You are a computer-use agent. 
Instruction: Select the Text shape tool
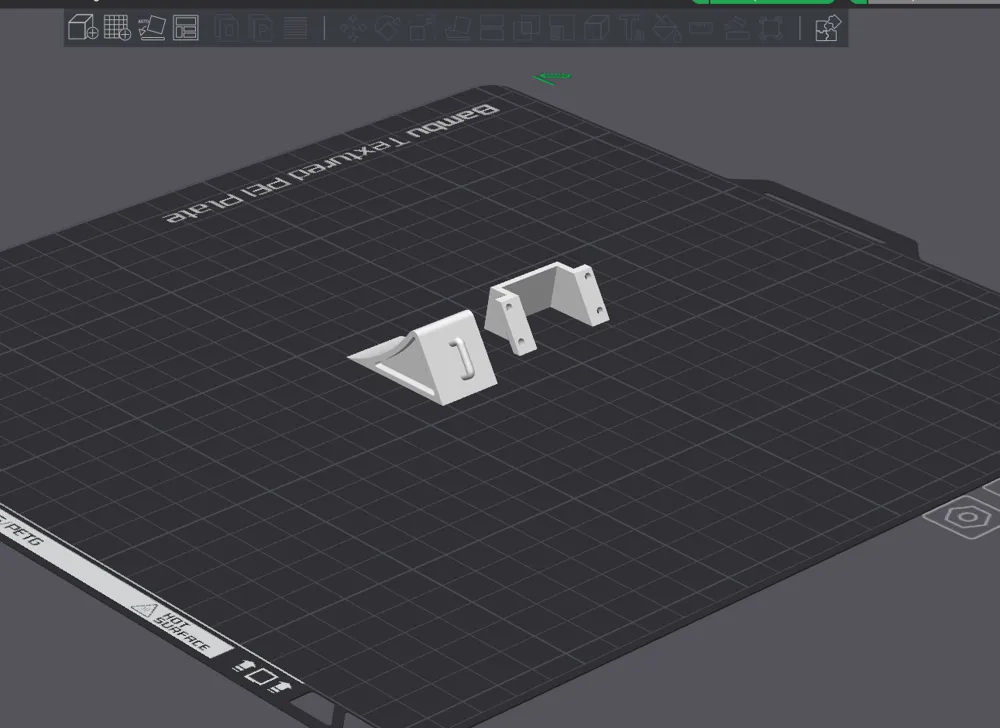(631, 28)
